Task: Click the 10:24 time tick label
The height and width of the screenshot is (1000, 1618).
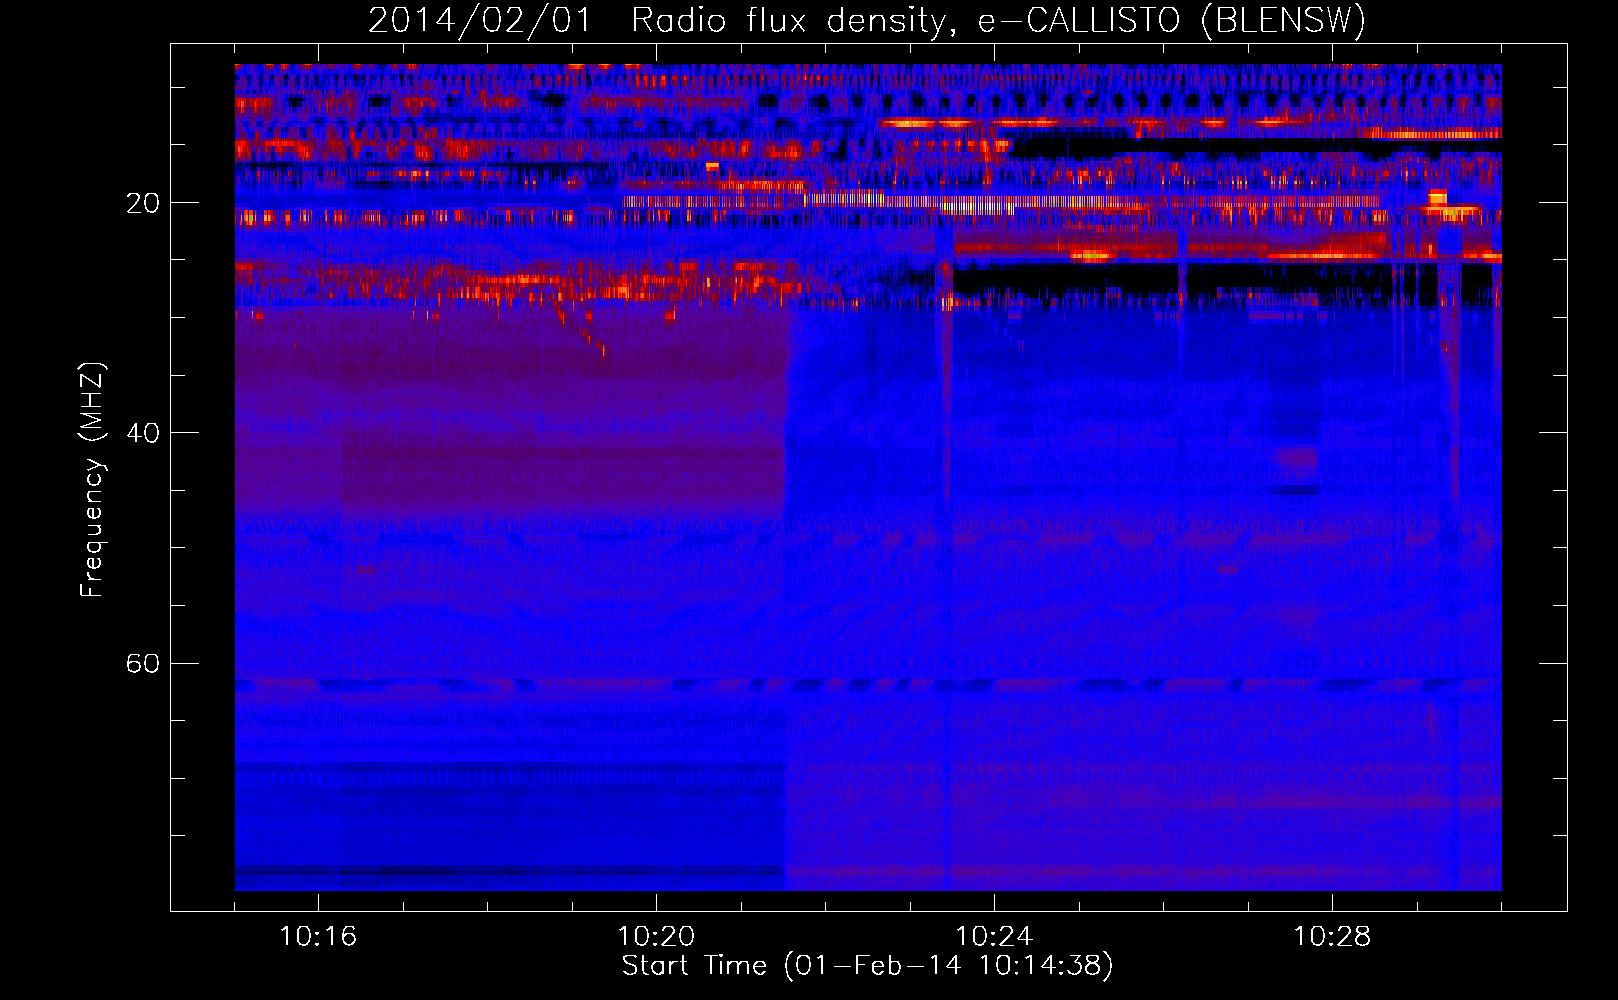Action: pos(994,937)
